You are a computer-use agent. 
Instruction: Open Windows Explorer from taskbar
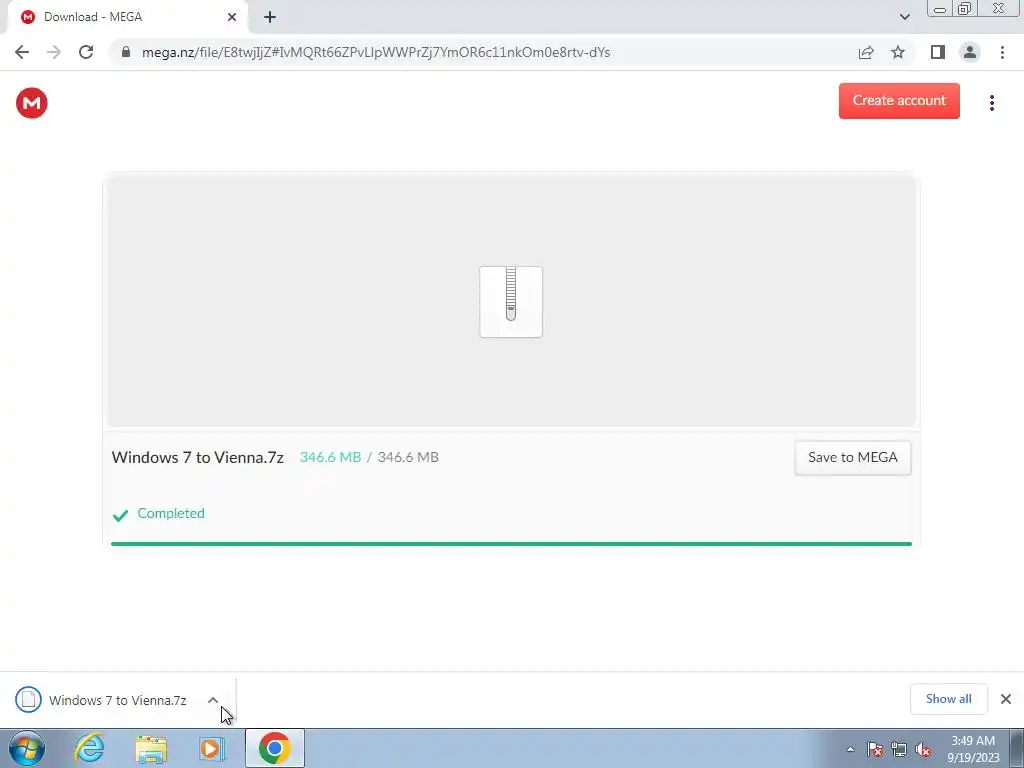click(x=151, y=749)
